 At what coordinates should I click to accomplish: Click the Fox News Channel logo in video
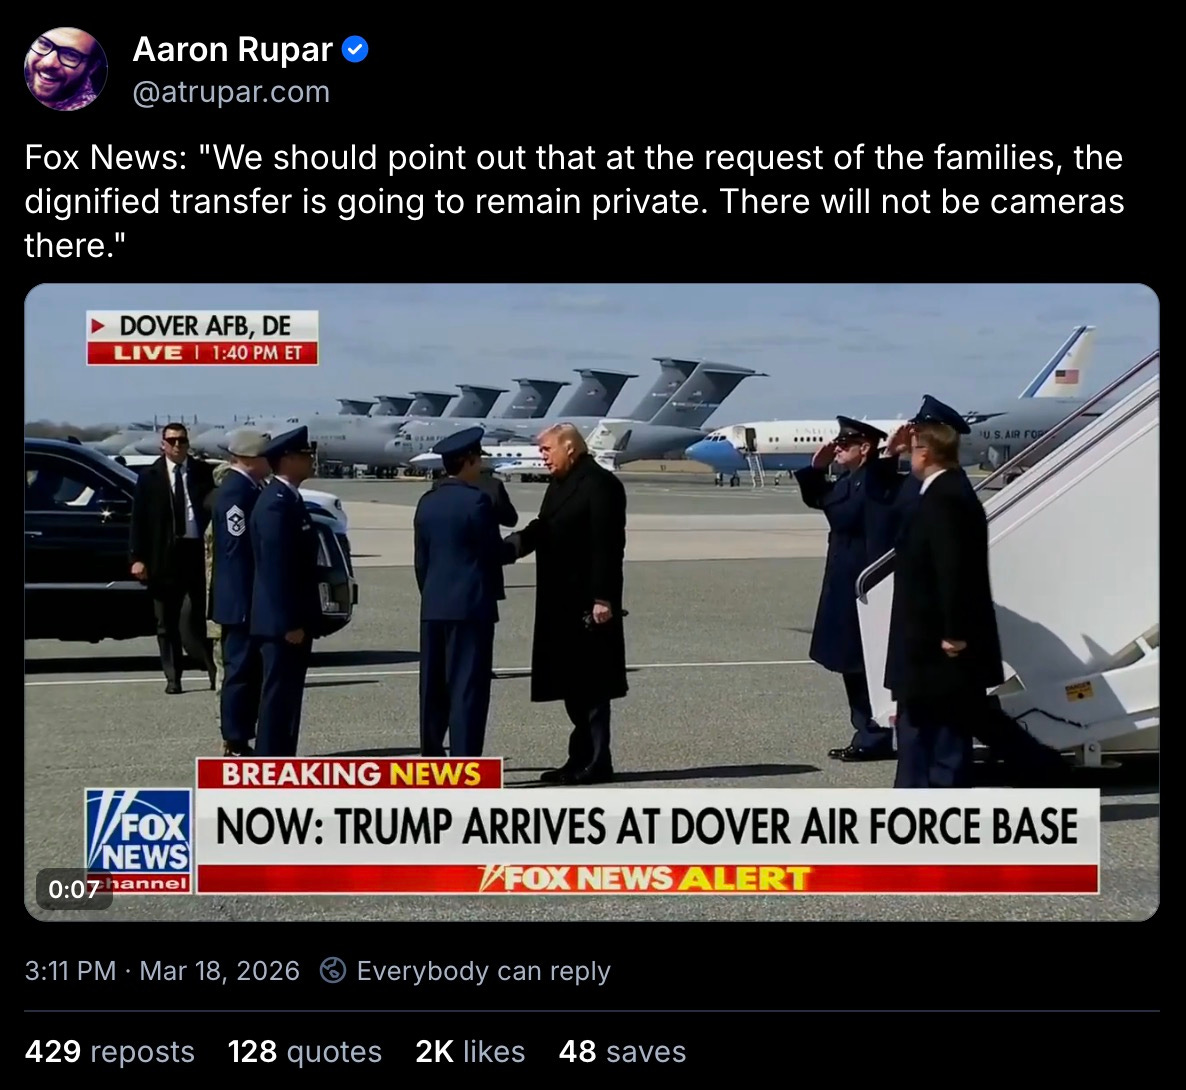click(139, 840)
